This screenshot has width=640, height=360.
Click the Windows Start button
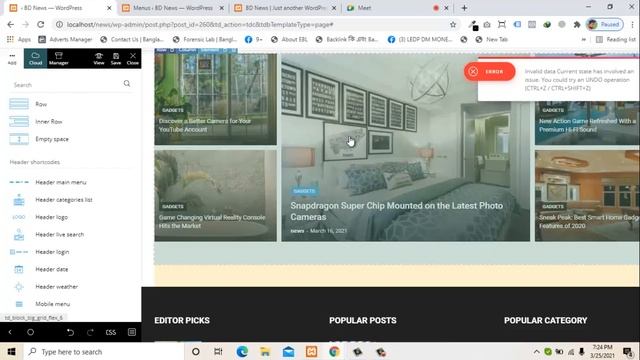pos(11,351)
